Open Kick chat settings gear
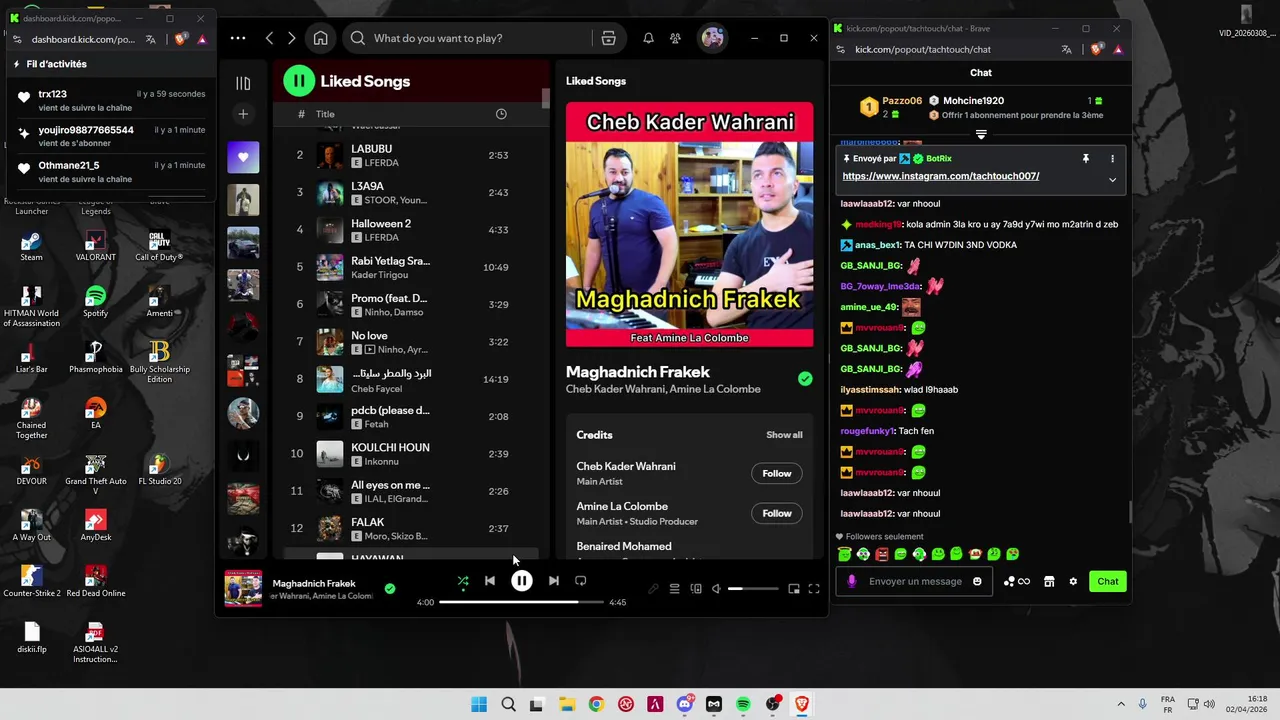The image size is (1280, 720). tap(1073, 581)
